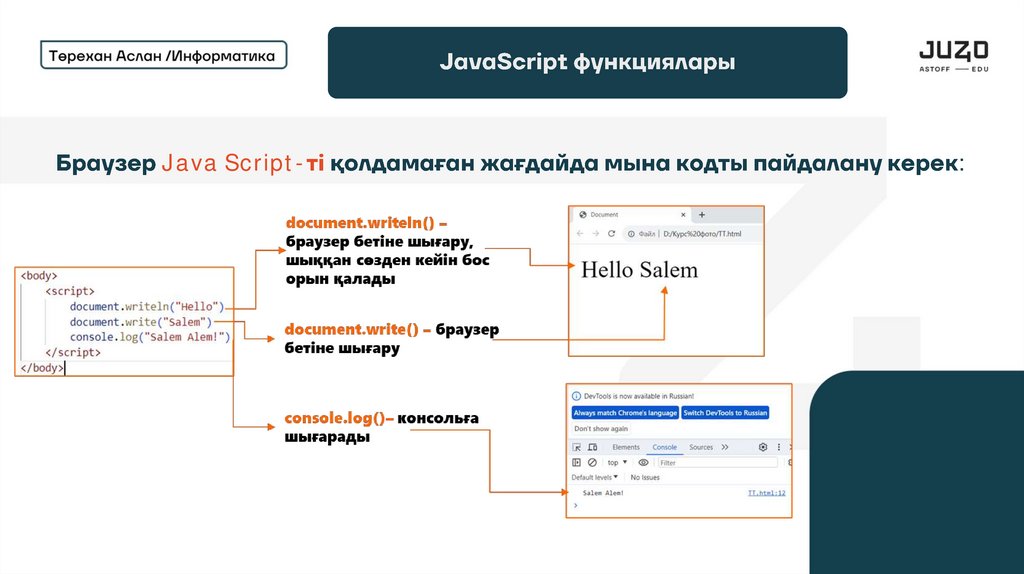Open the Default levels dropdown

click(594, 477)
